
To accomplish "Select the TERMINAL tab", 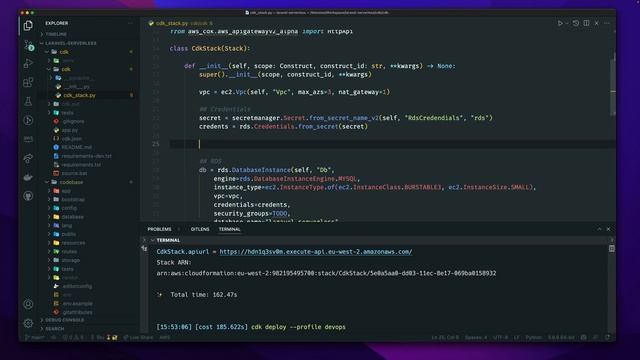I will click(229, 229).
